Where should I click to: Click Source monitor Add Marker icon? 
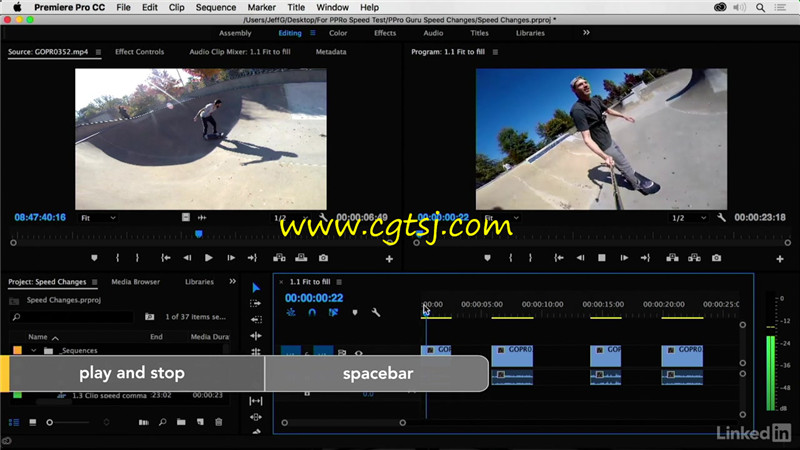tap(94, 258)
